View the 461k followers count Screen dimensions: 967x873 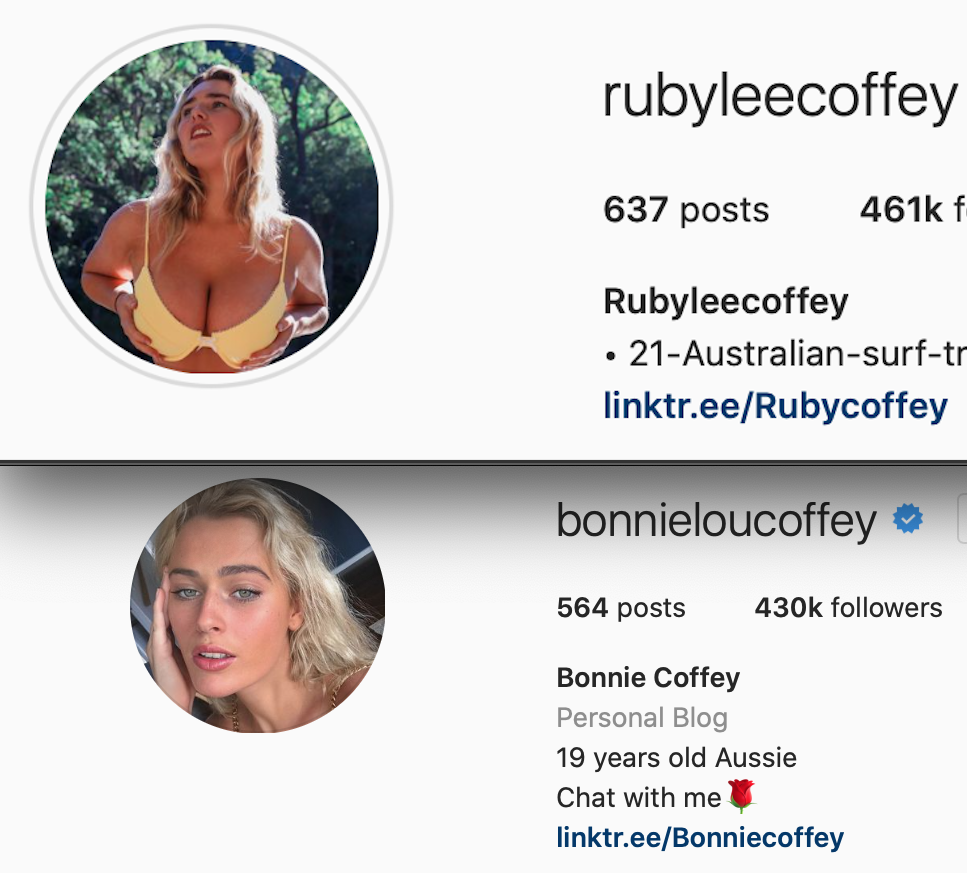pyautogui.click(x=913, y=210)
